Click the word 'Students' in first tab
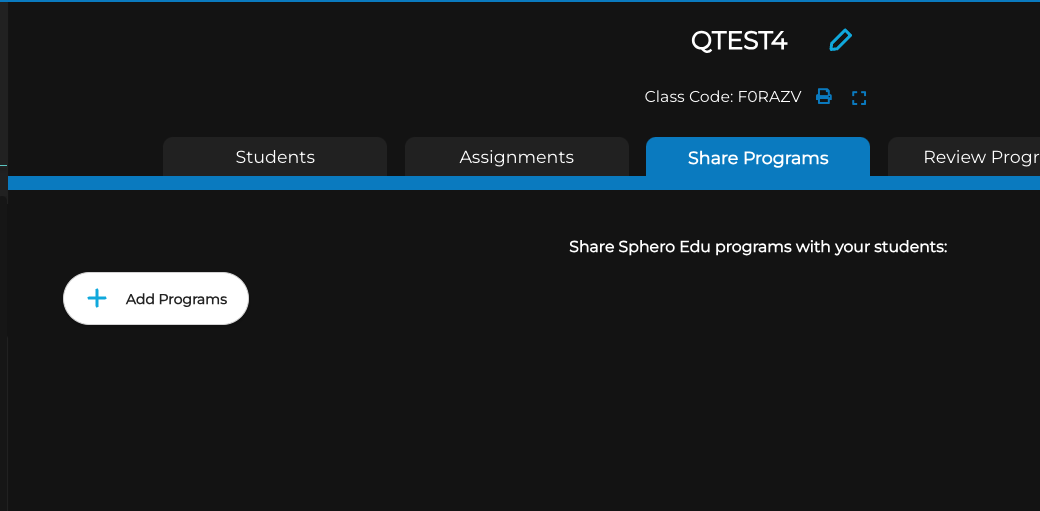 275,157
